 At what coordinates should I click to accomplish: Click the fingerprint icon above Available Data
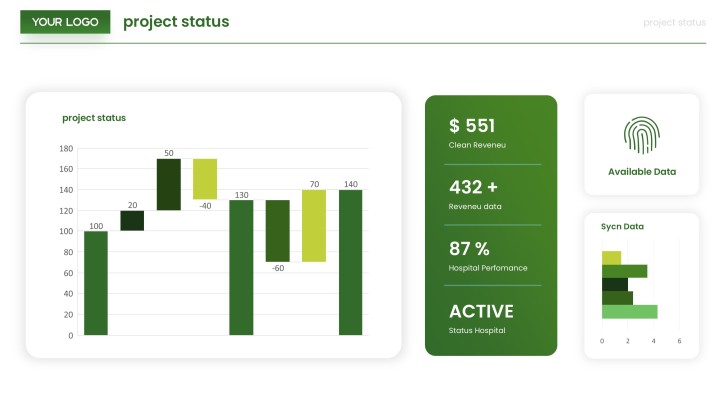pyautogui.click(x=641, y=135)
